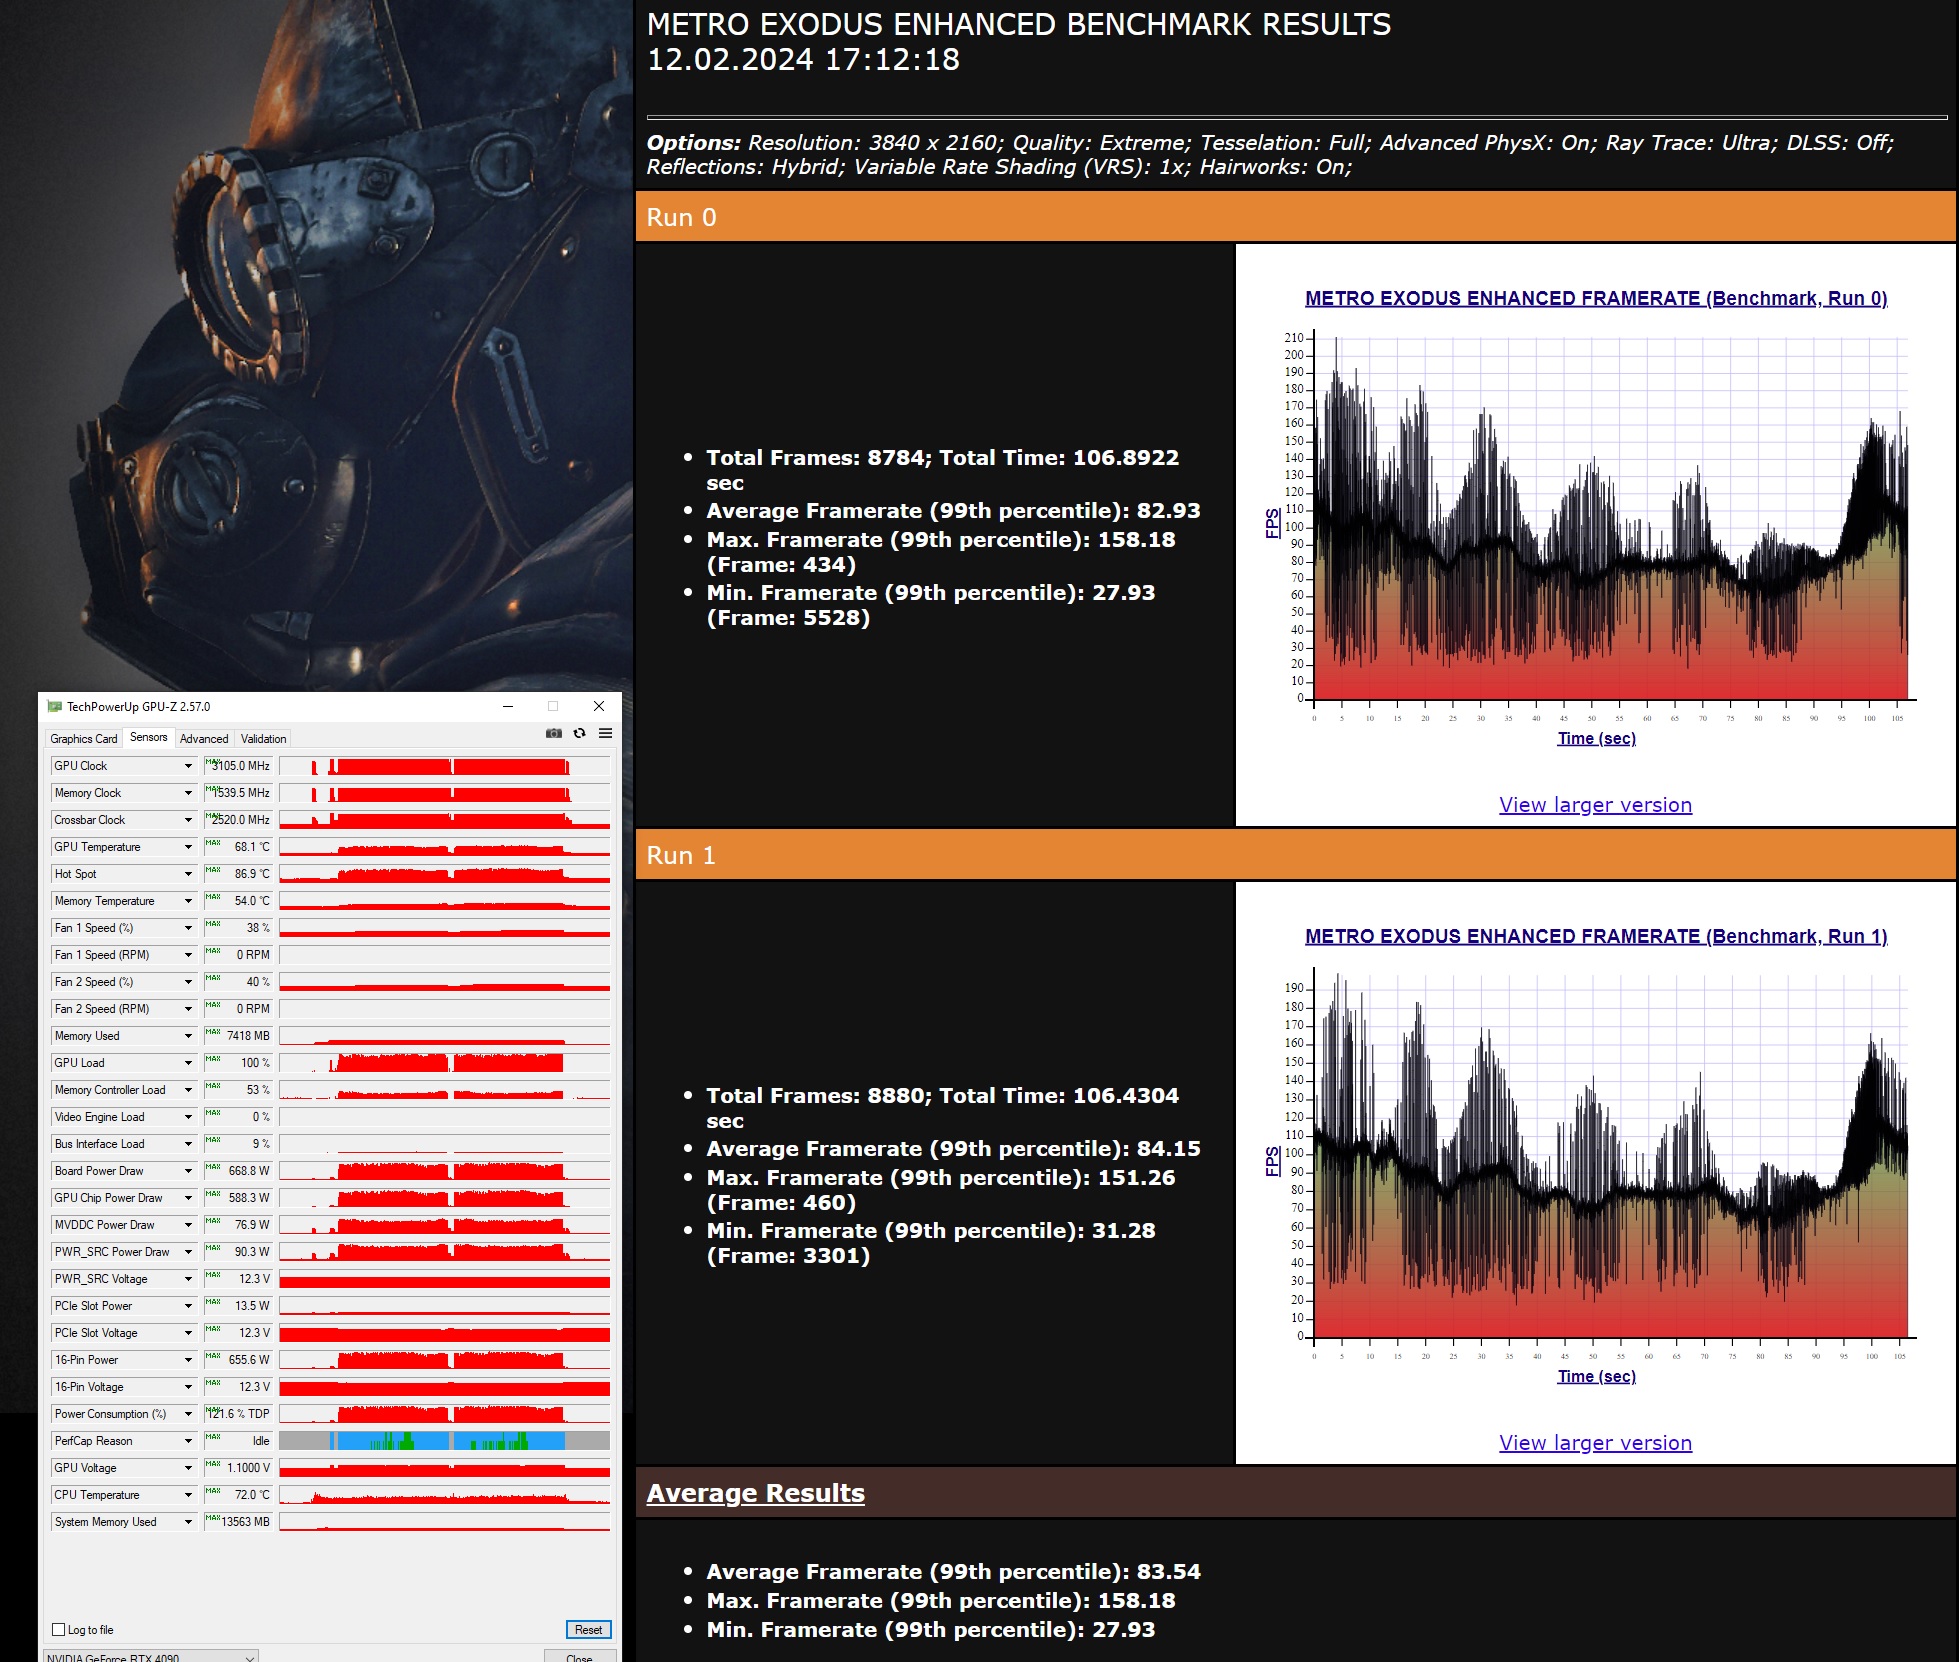Open the GPU Temperature sensor dropdown arrow
This screenshot has height=1662, width=1959.
click(x=188, y=847)
